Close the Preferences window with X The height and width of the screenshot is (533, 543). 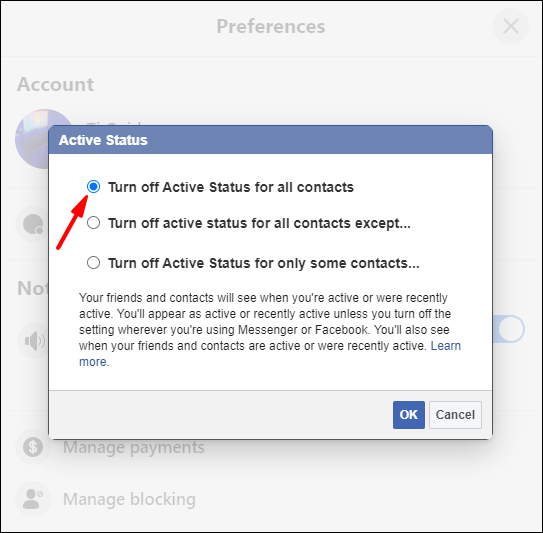click(511, 26)
